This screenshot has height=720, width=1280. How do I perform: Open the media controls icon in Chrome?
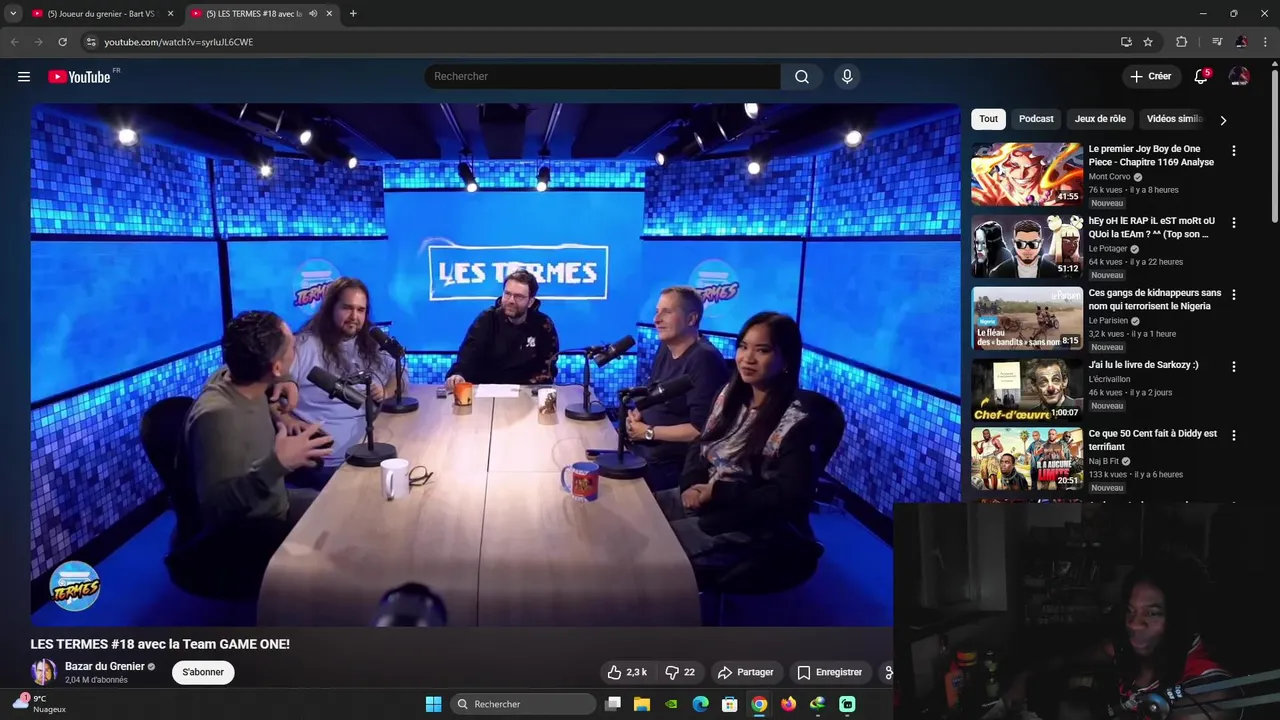[x=1217, y=42]
